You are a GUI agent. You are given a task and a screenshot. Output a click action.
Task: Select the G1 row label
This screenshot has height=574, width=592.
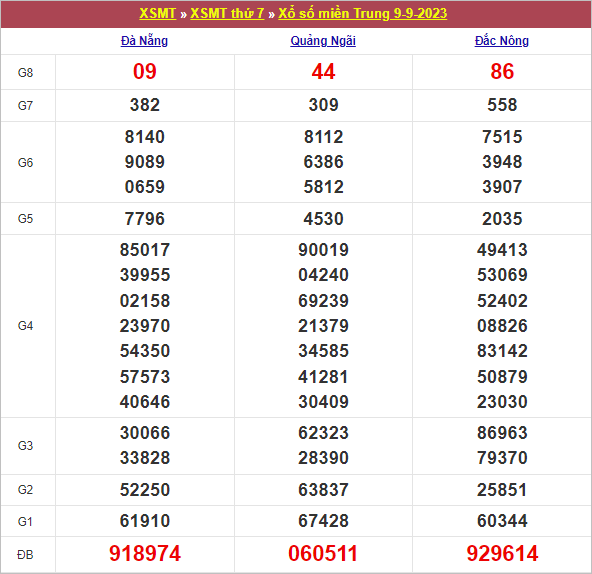coord(25,522)
